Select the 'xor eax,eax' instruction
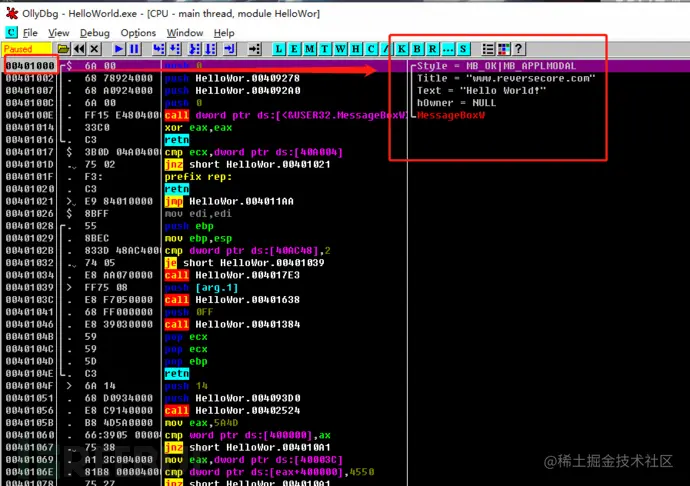Screen dimensions: 690x486 click(198, 128)
